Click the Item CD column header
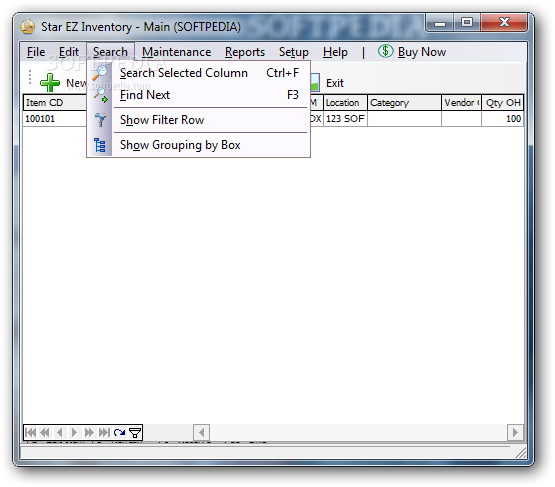The image size is (555, 487). click(x=55, y=103)
